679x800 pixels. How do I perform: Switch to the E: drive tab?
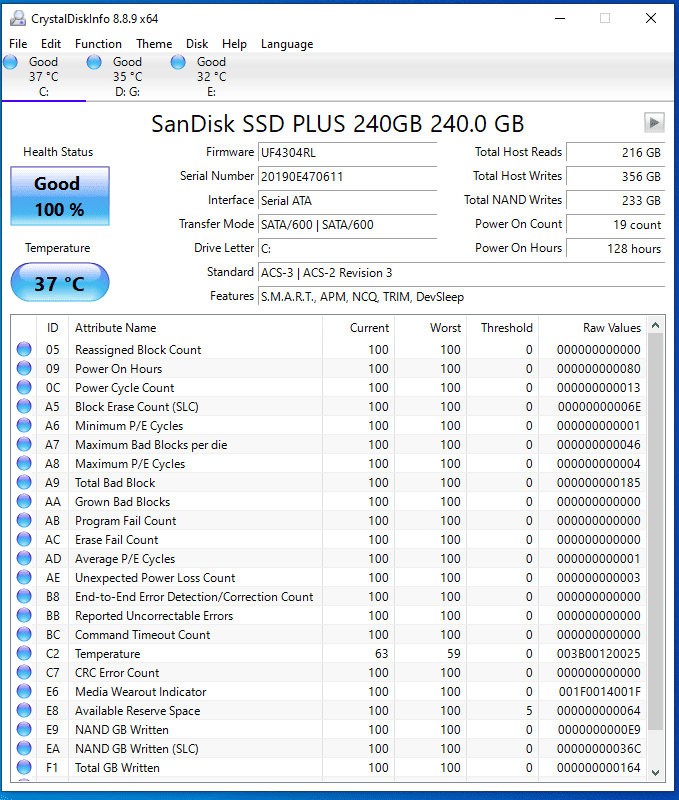210,77
